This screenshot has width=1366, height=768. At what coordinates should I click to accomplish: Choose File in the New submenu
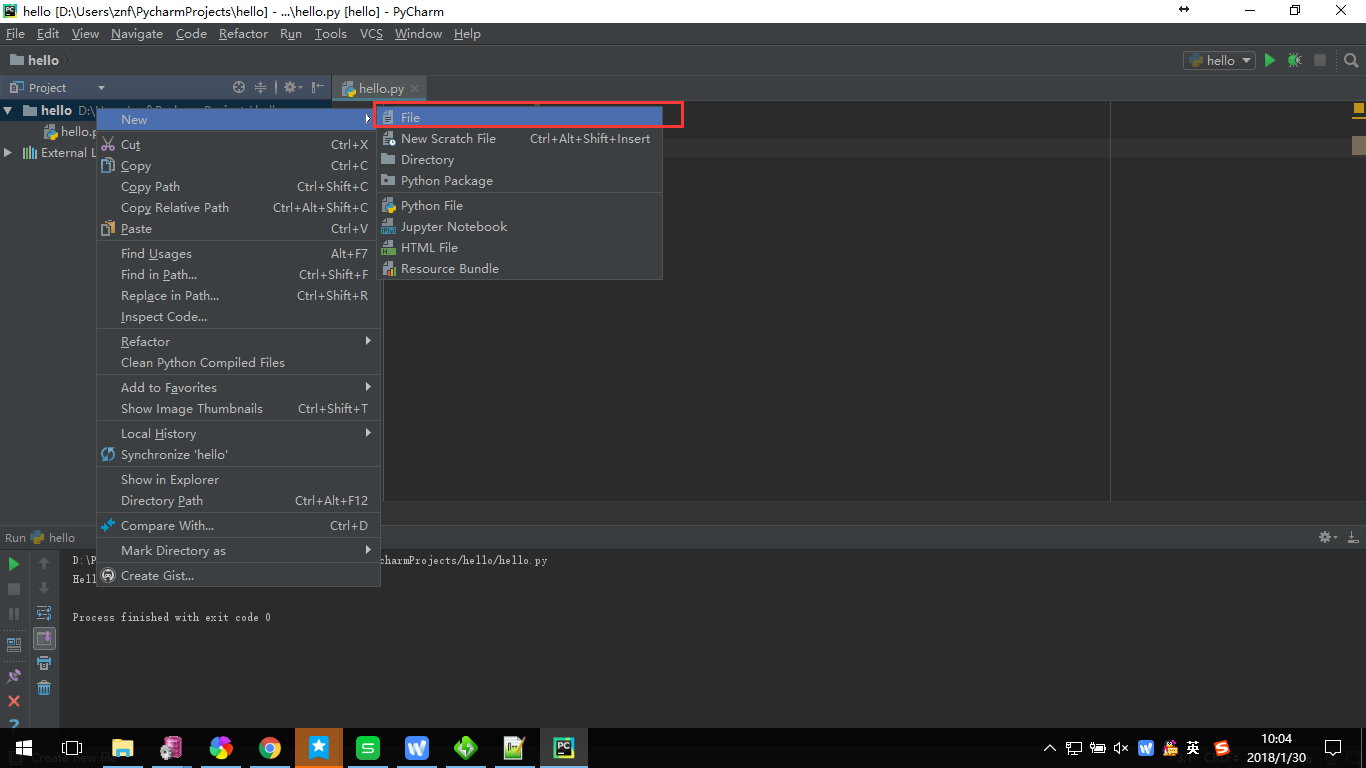(x=519, y=117)
